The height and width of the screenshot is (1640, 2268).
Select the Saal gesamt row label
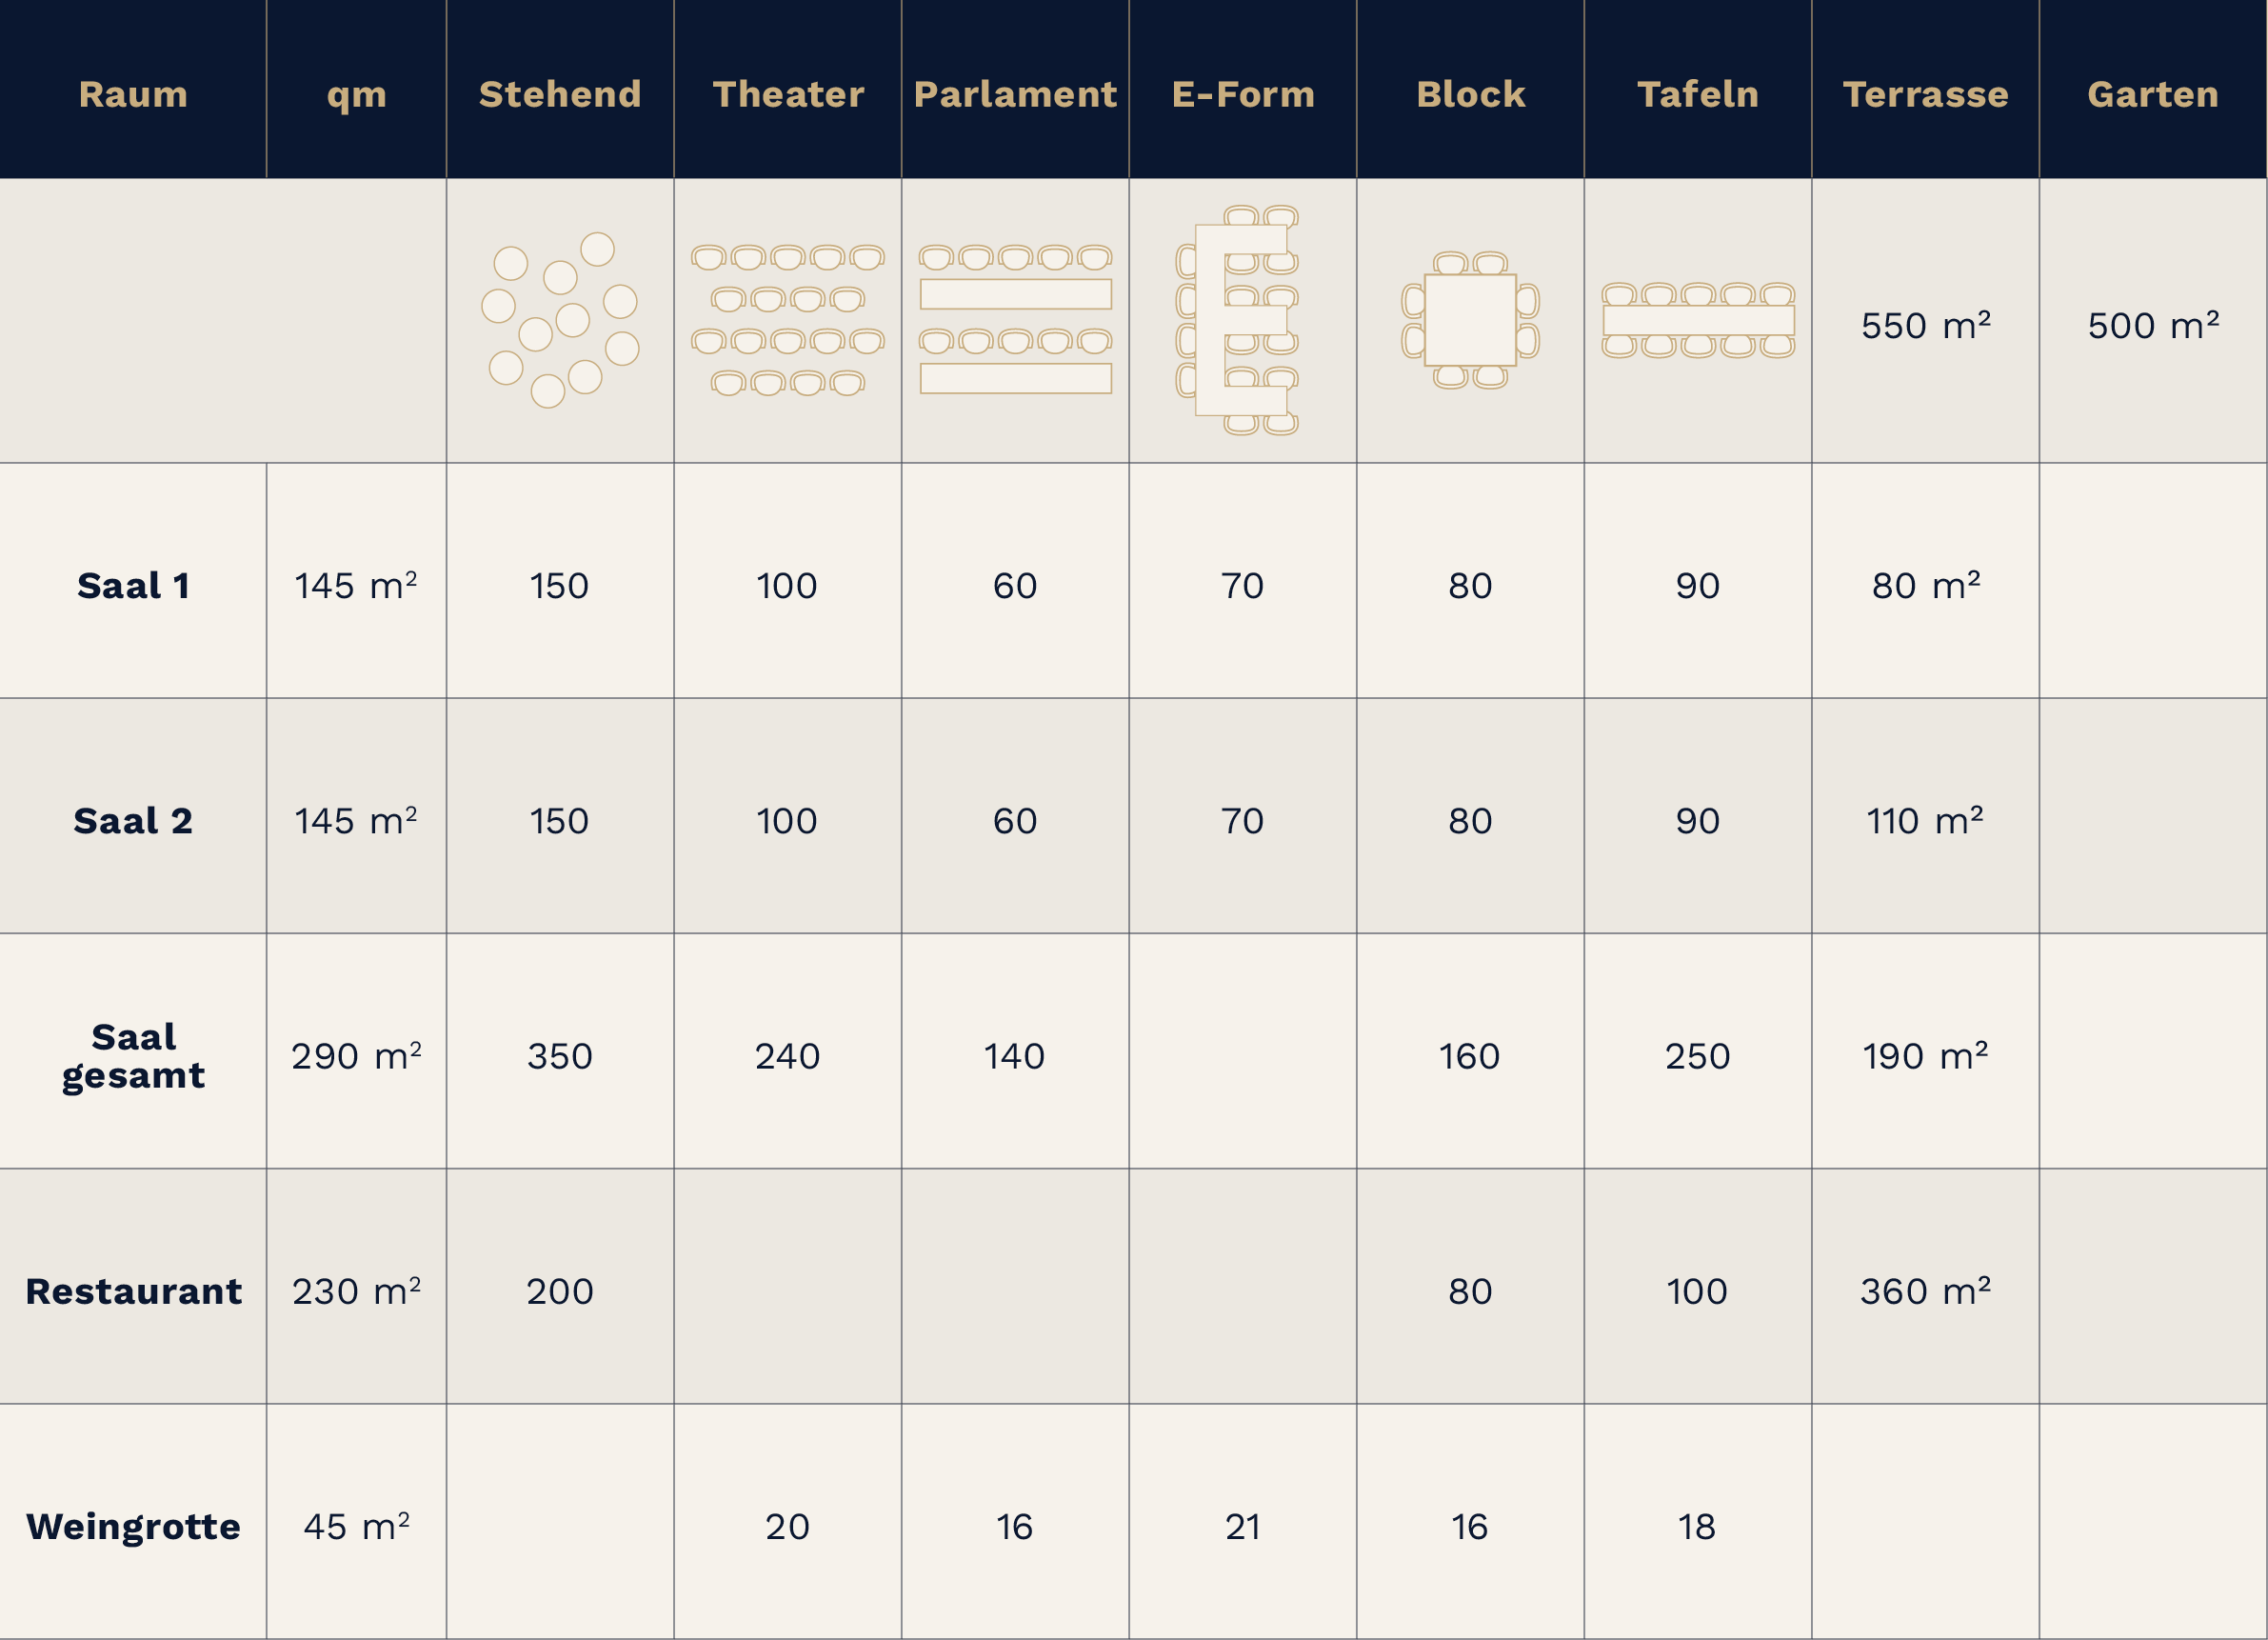[133, 1056]
